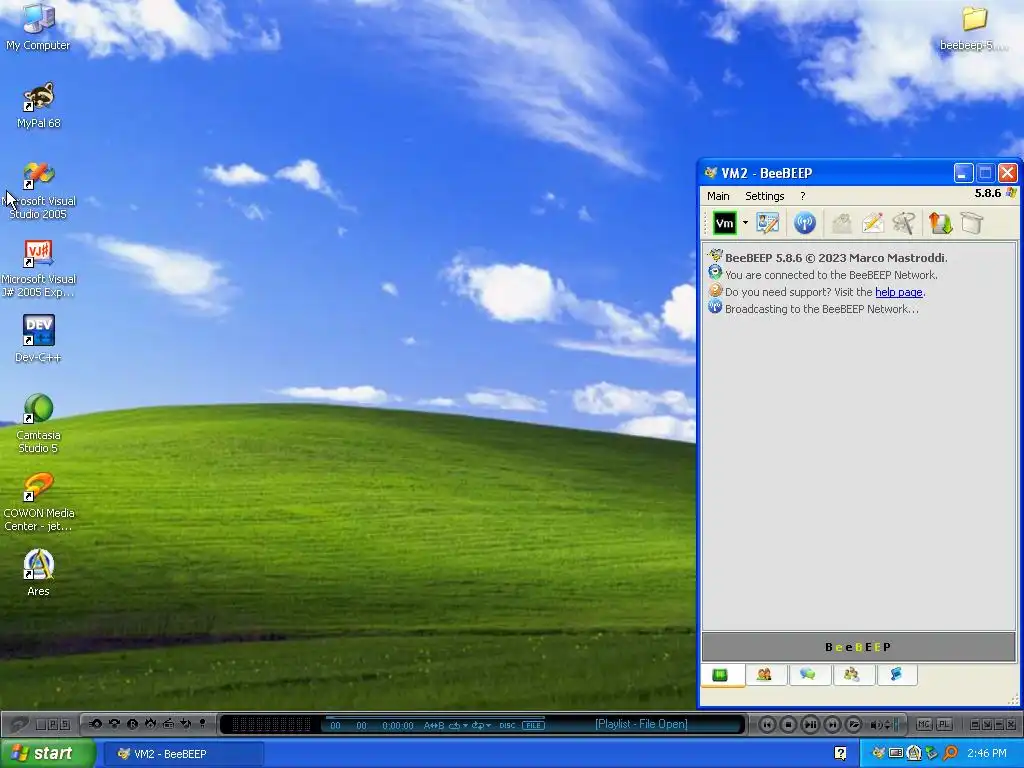
Task: Click the greyed-out group wand toolbar icon
Action: tap(904, 223)
